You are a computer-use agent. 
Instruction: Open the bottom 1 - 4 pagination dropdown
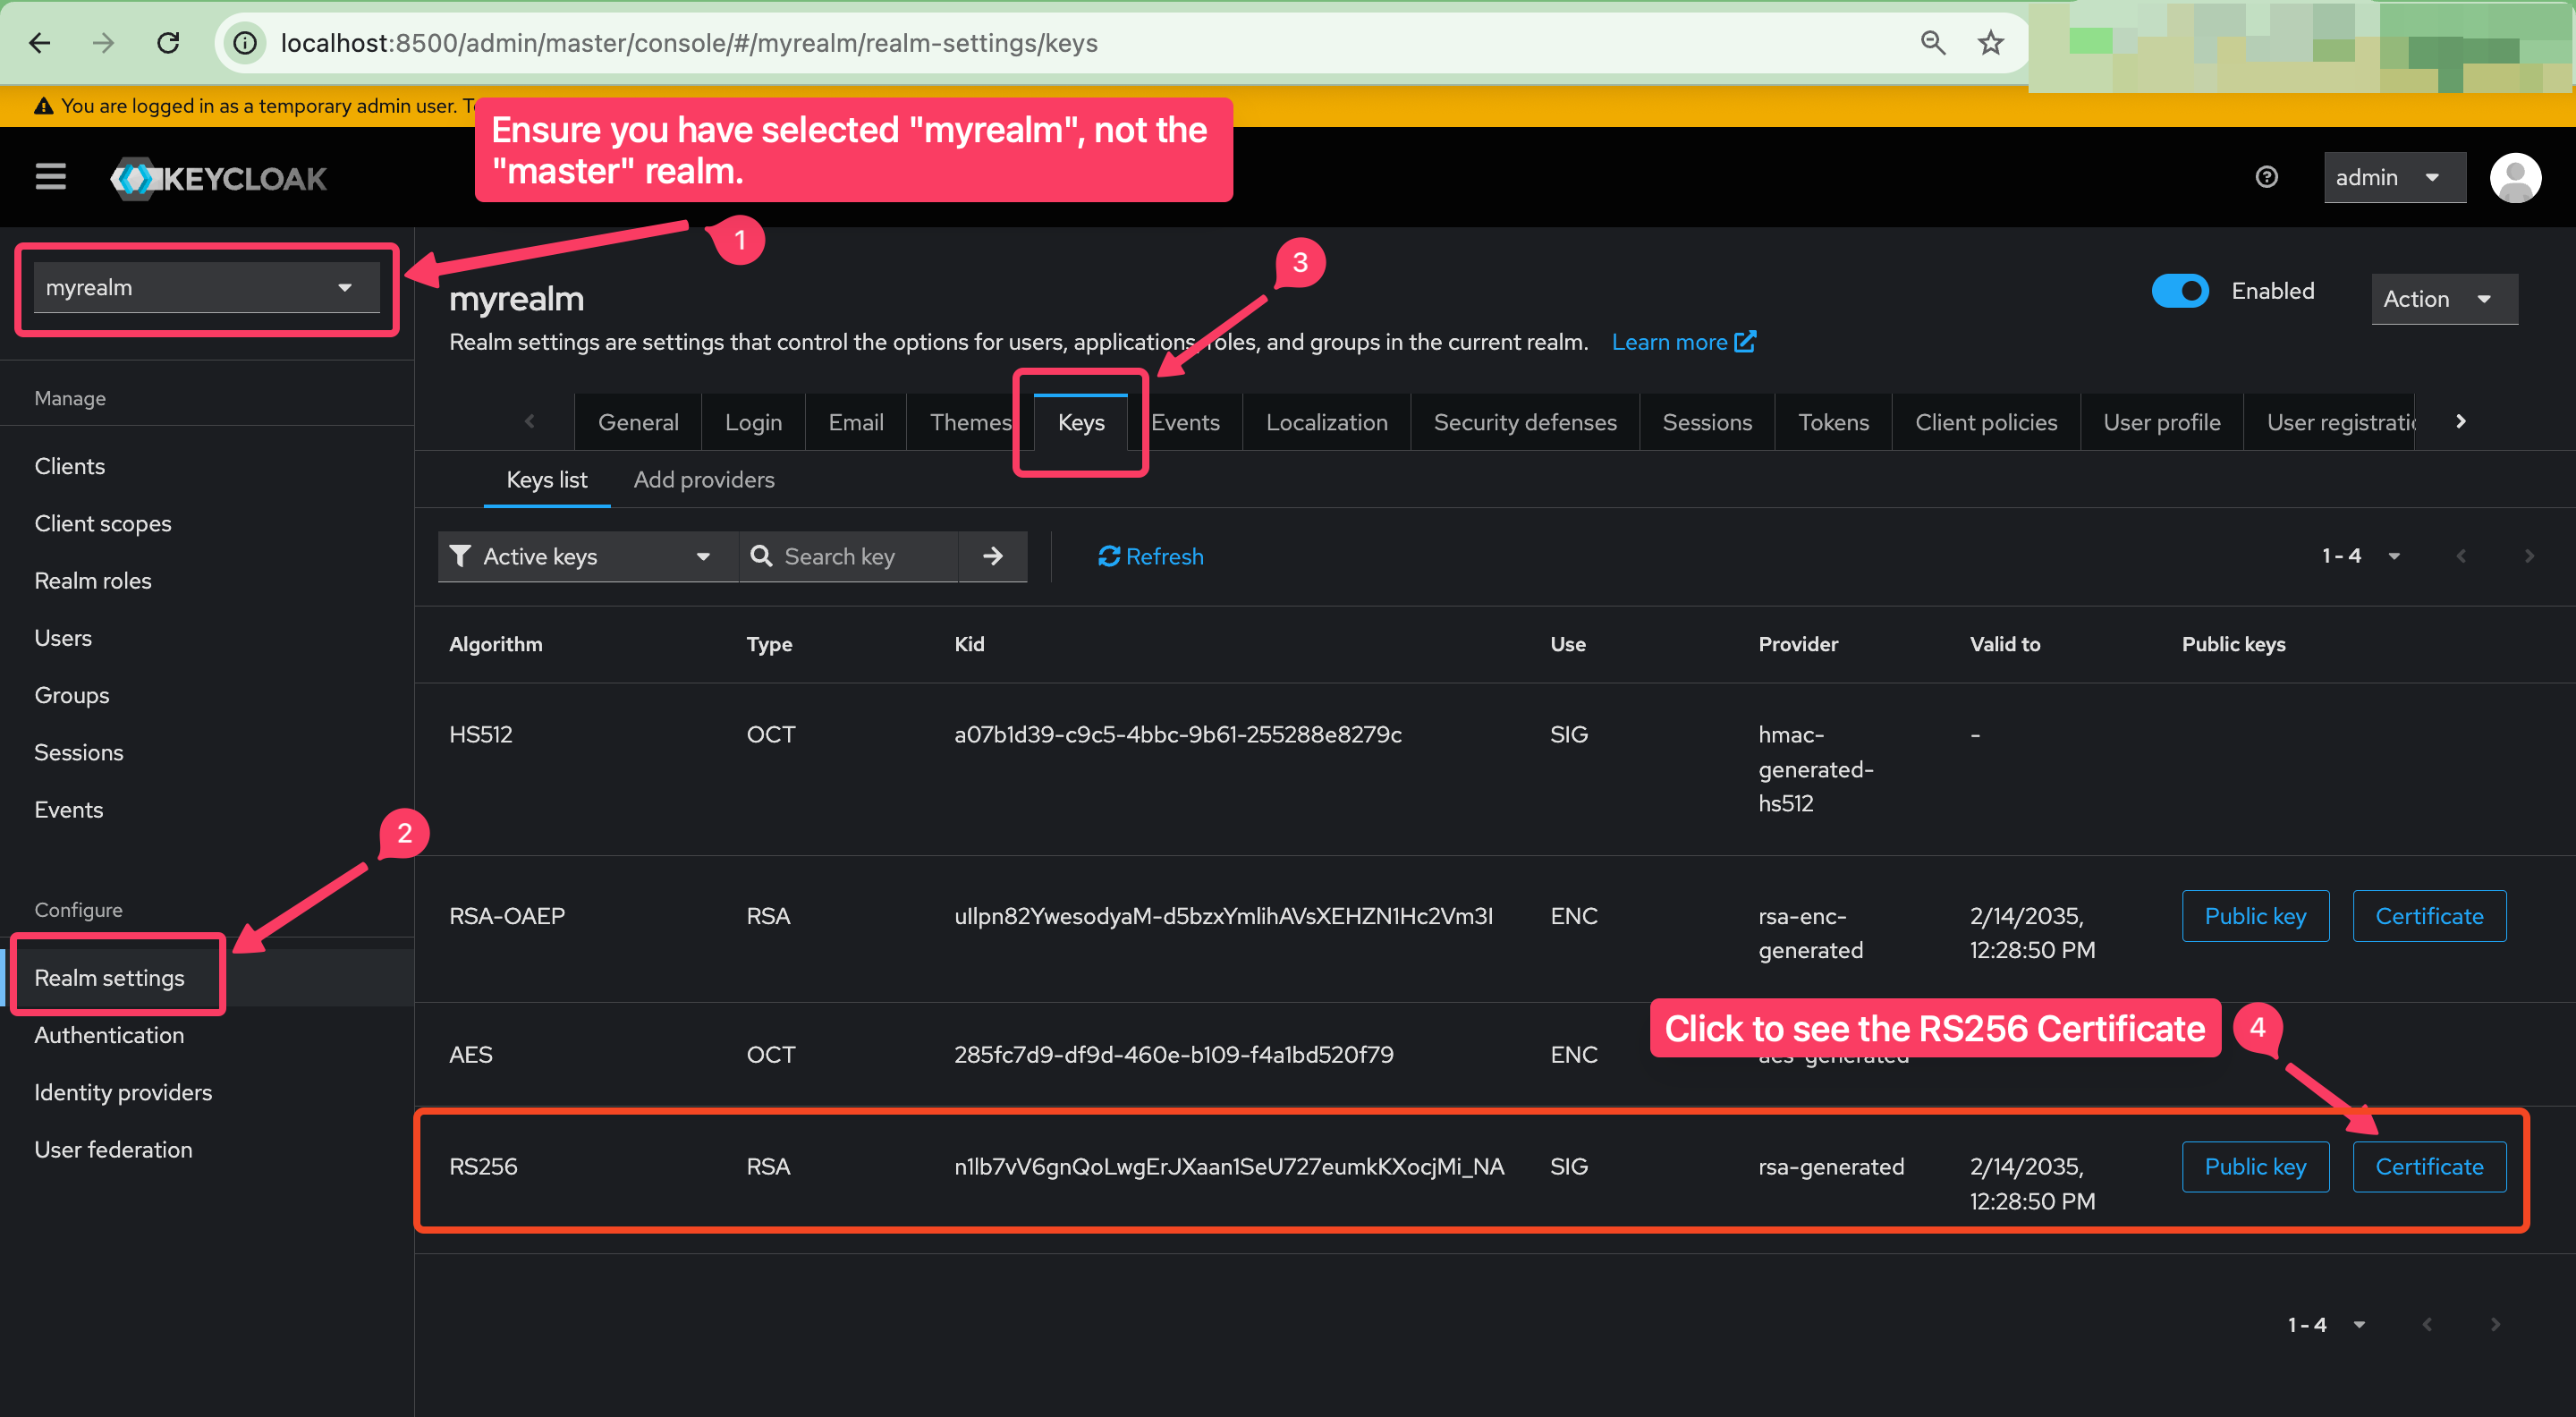pos(2326,1324)
